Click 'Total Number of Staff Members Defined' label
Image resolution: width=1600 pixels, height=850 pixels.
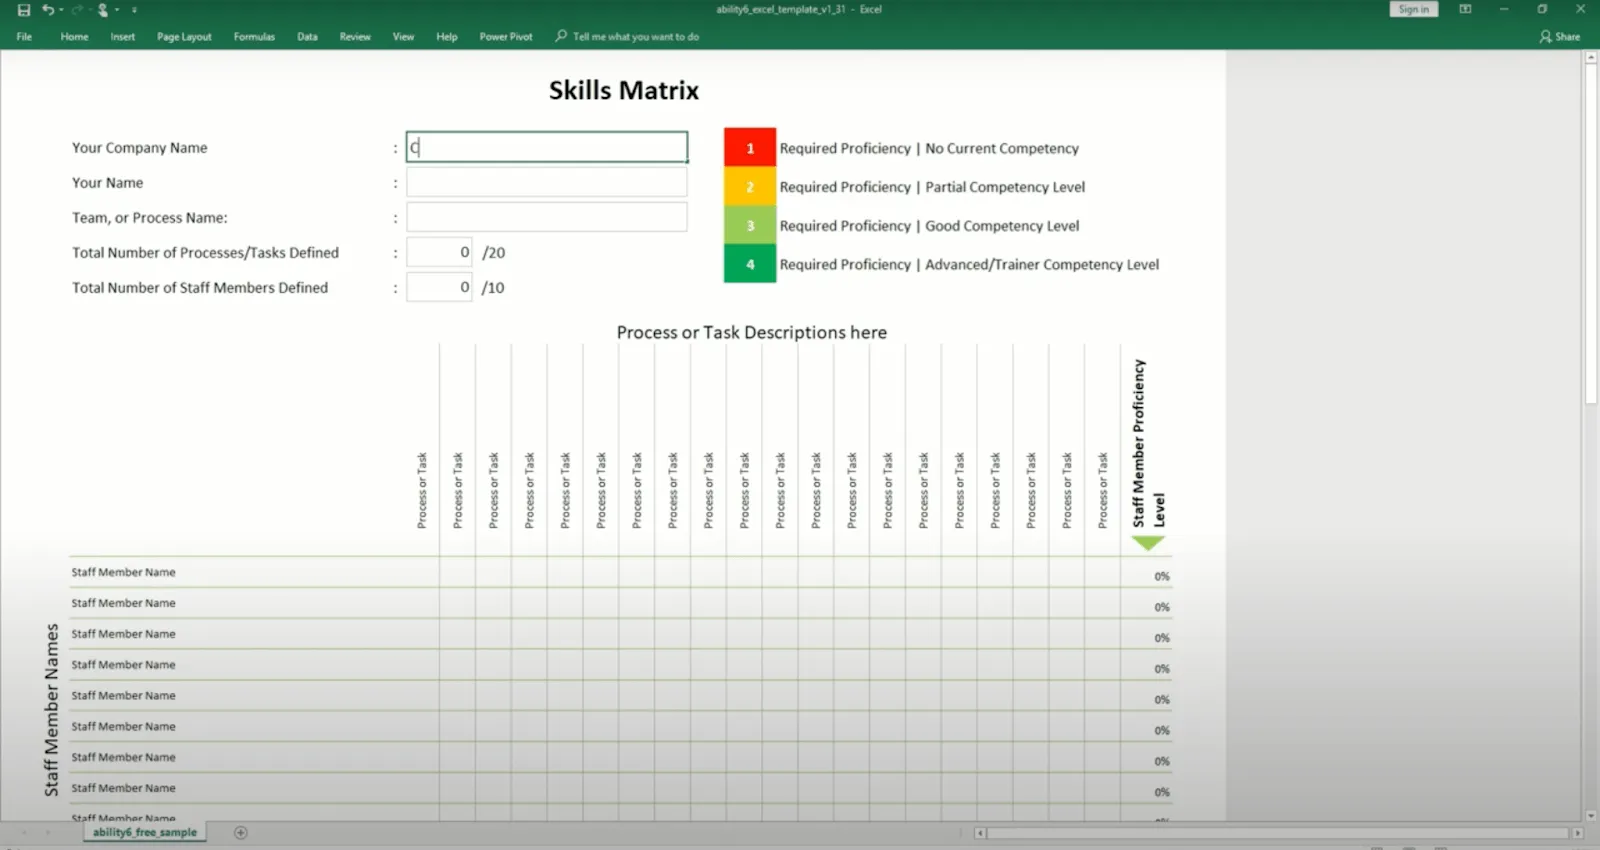[200, 288]
